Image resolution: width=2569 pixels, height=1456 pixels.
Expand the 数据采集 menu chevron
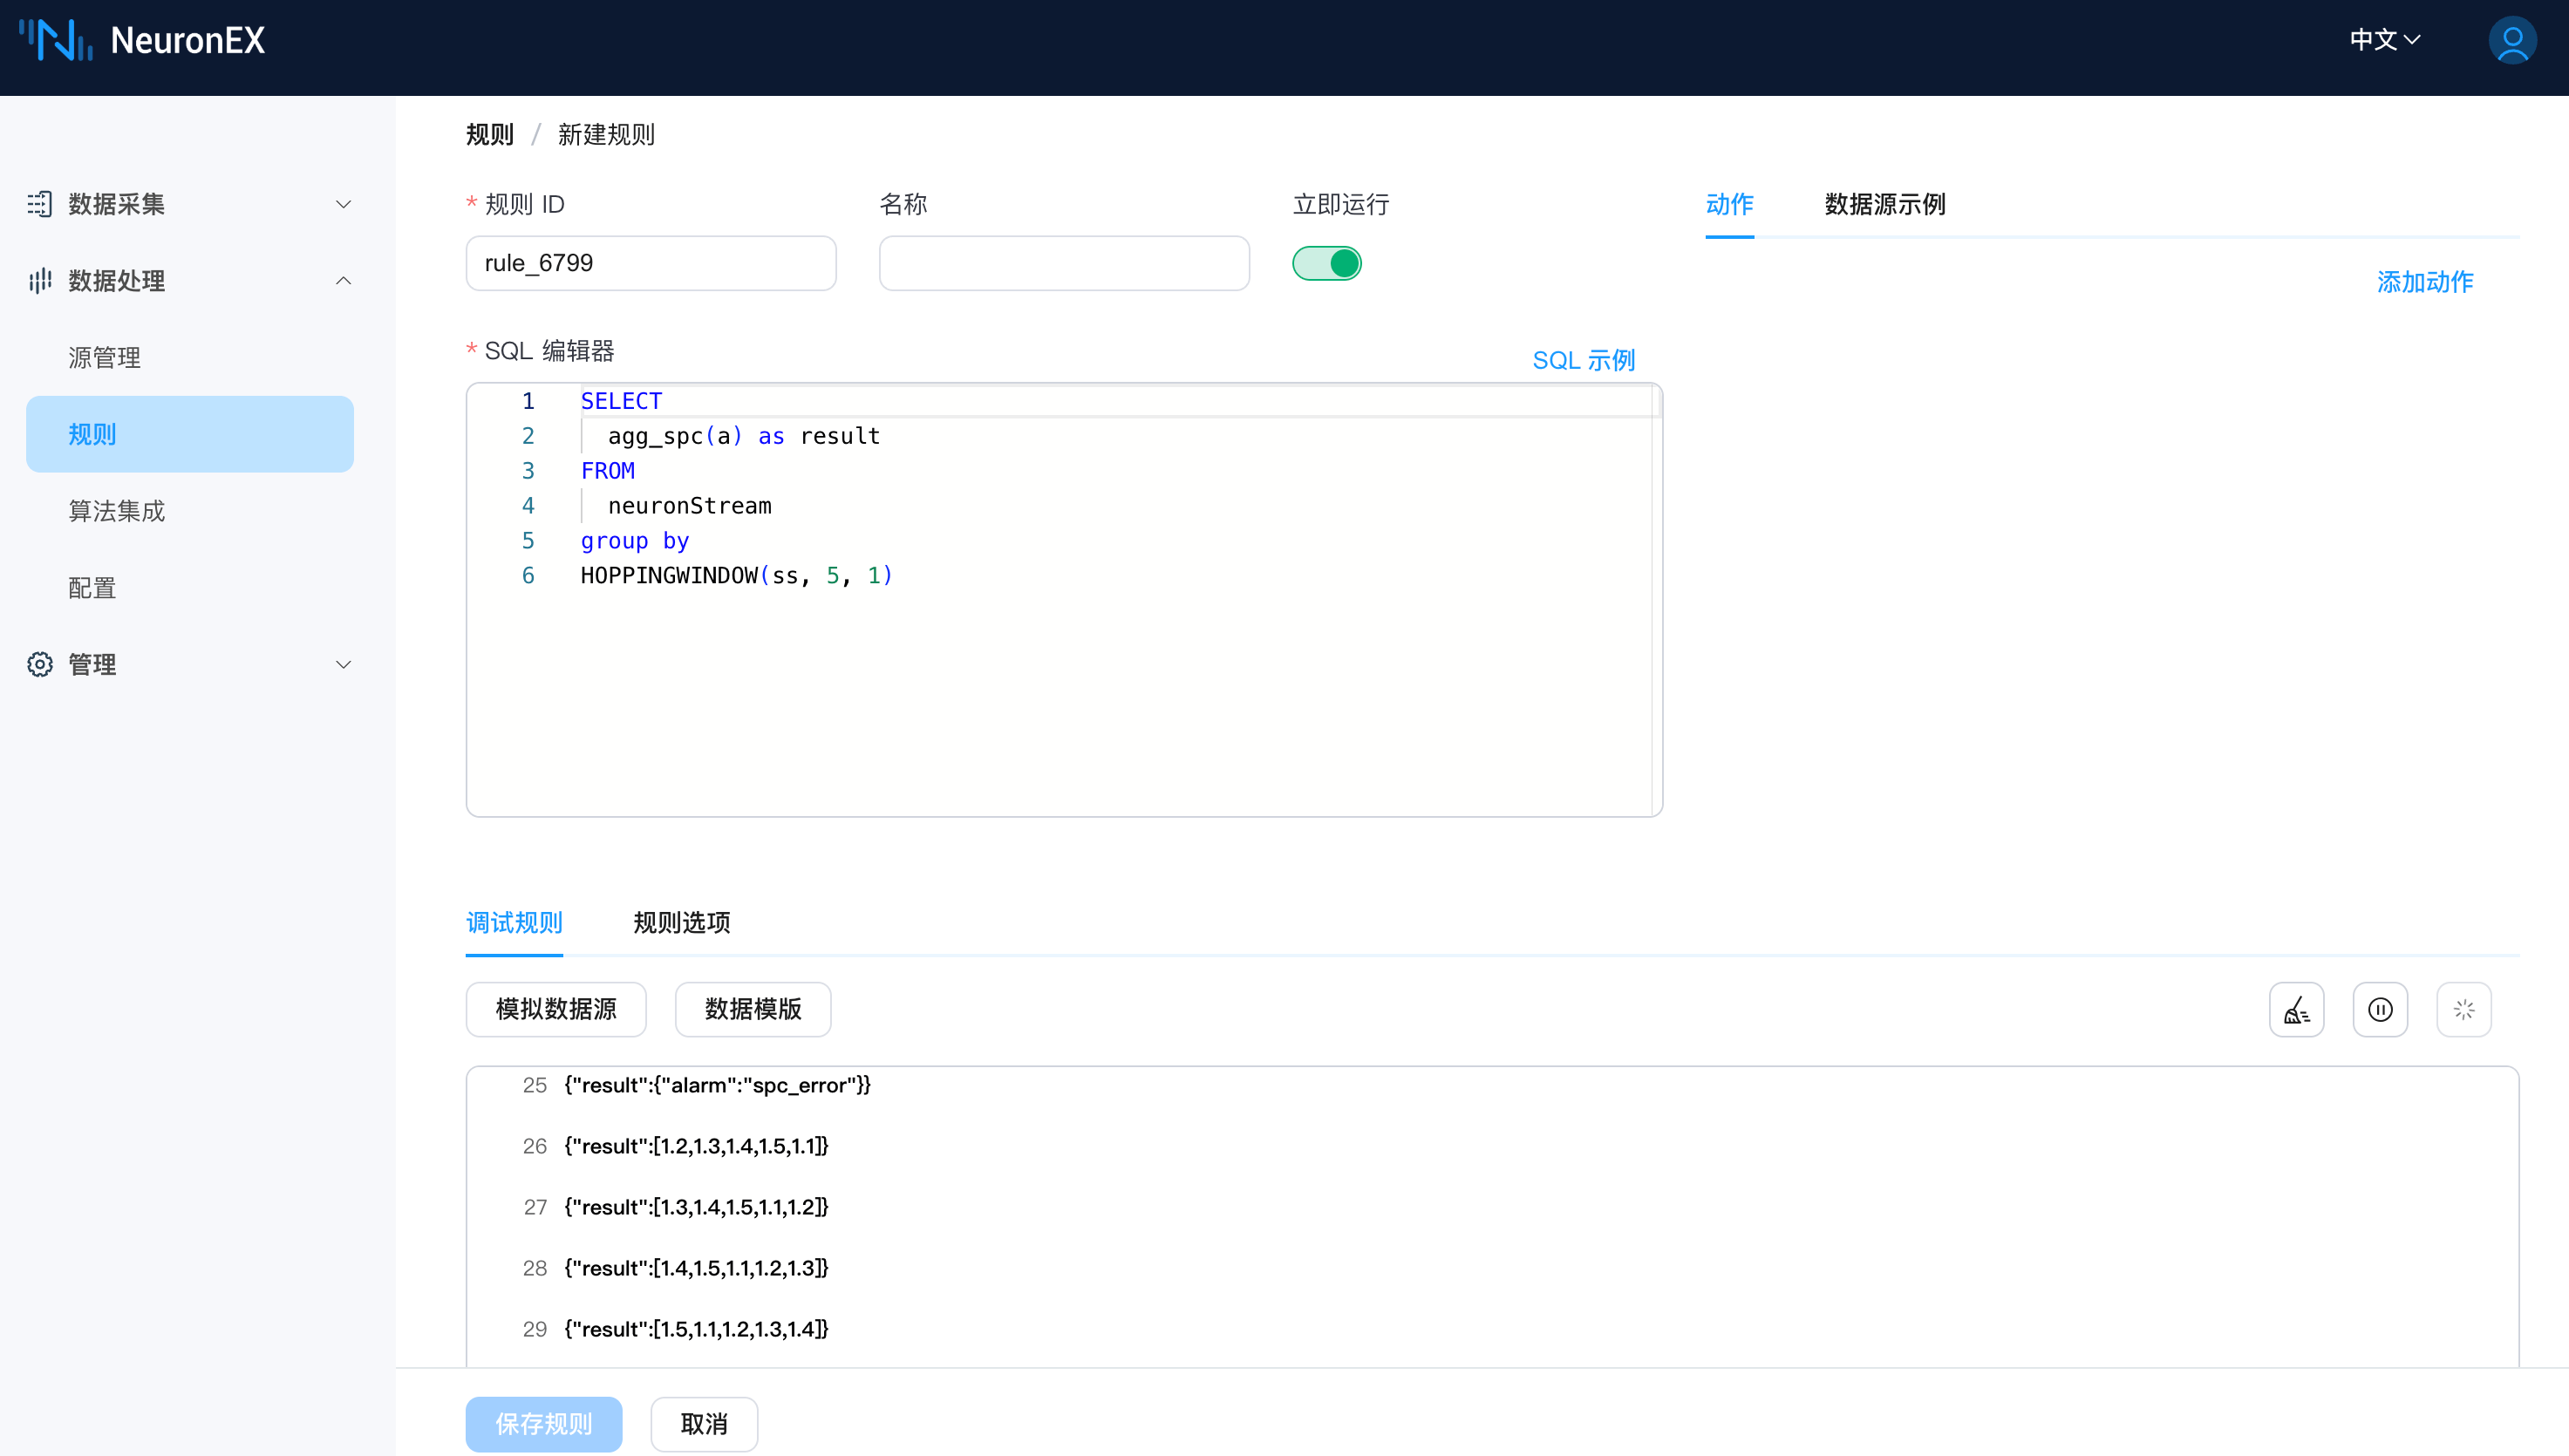(343, 204)
